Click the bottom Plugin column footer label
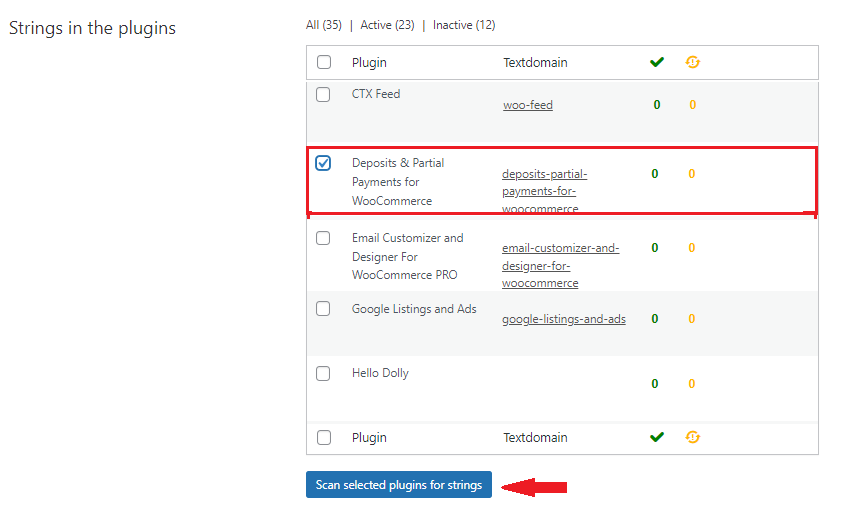This screenshot has height=512, width=853. [369, 437]
